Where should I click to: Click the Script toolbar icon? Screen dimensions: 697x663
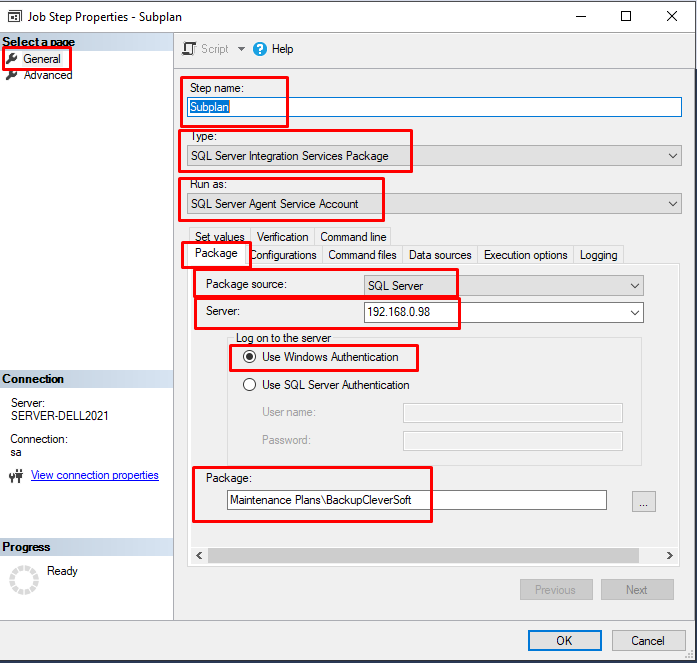[x=189, y=49]
